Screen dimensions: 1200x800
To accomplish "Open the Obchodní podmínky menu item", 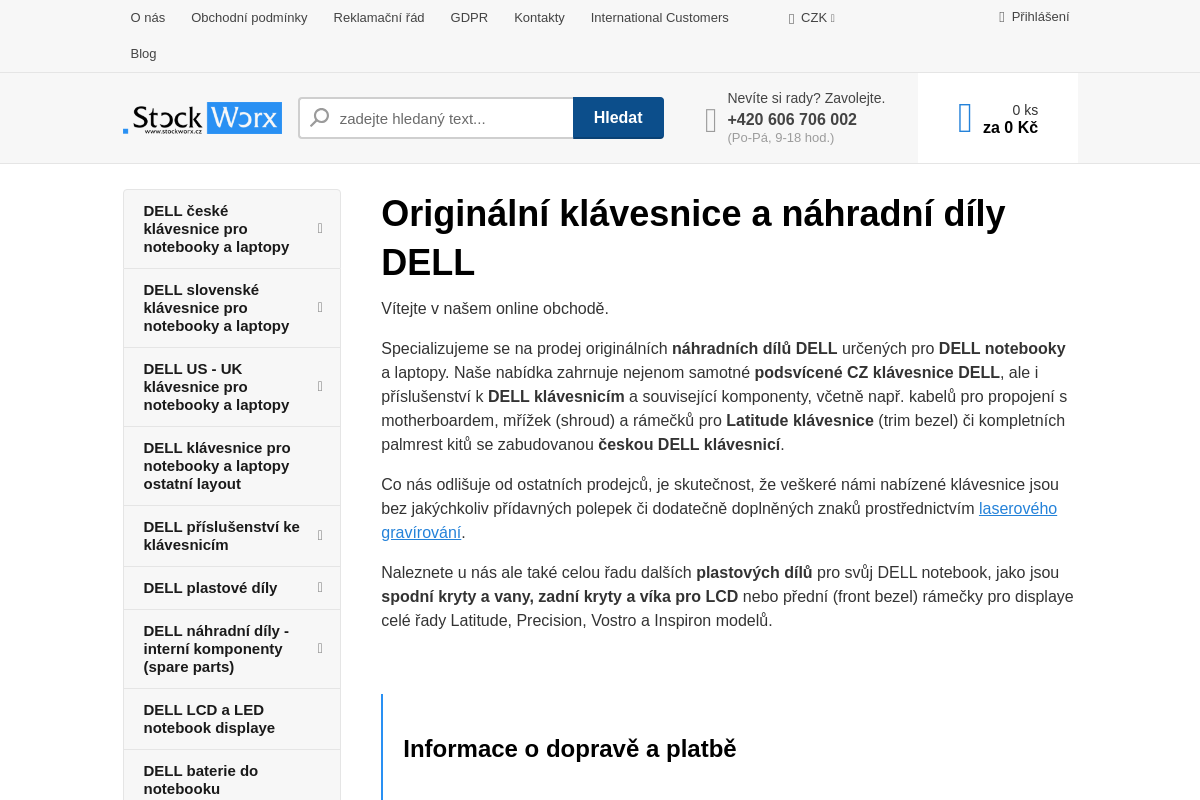I will 249,18.
